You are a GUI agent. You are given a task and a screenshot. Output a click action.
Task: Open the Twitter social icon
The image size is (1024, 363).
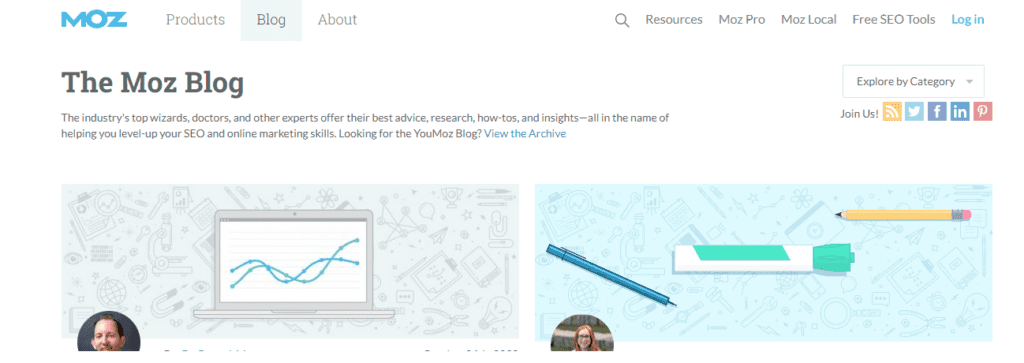915,112
